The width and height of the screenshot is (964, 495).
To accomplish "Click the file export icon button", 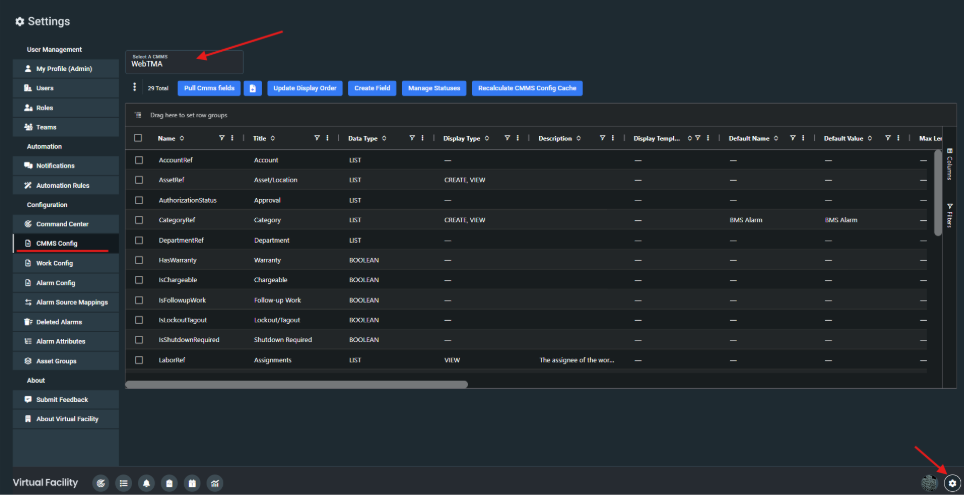I will coord(253,88).
